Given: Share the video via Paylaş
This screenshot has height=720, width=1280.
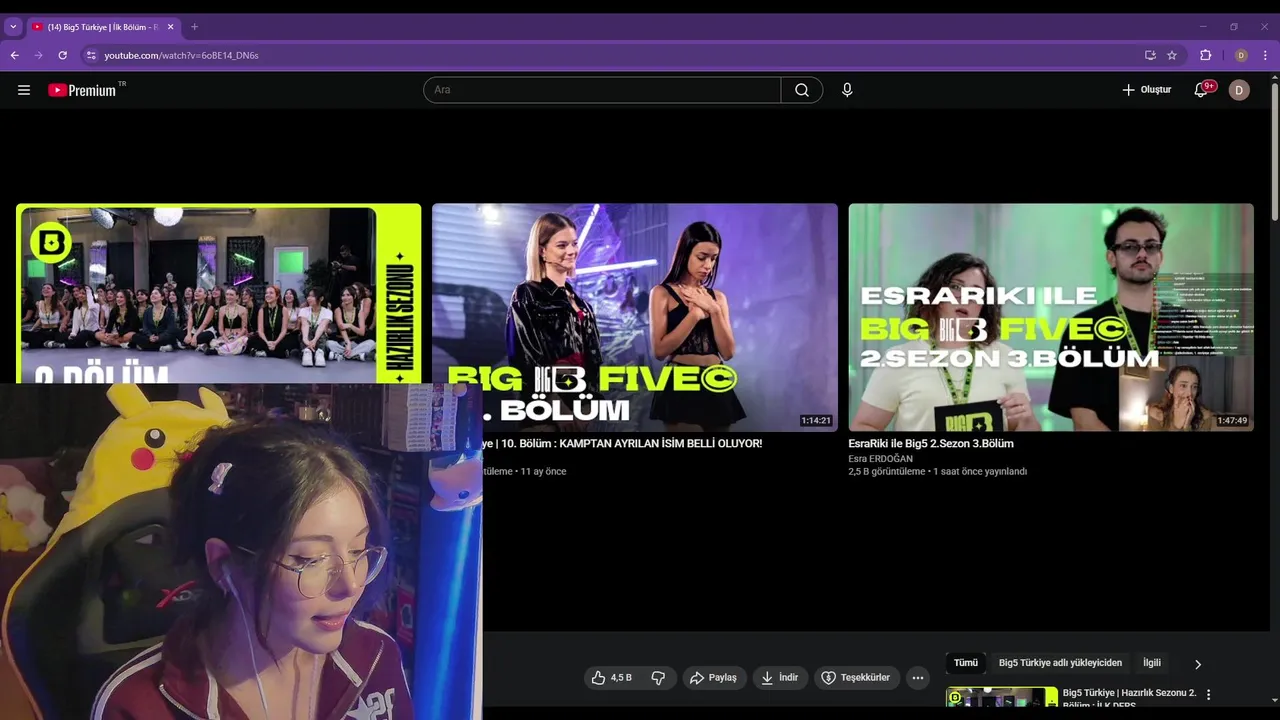Looking at the screenshot, I should point(713,678).
